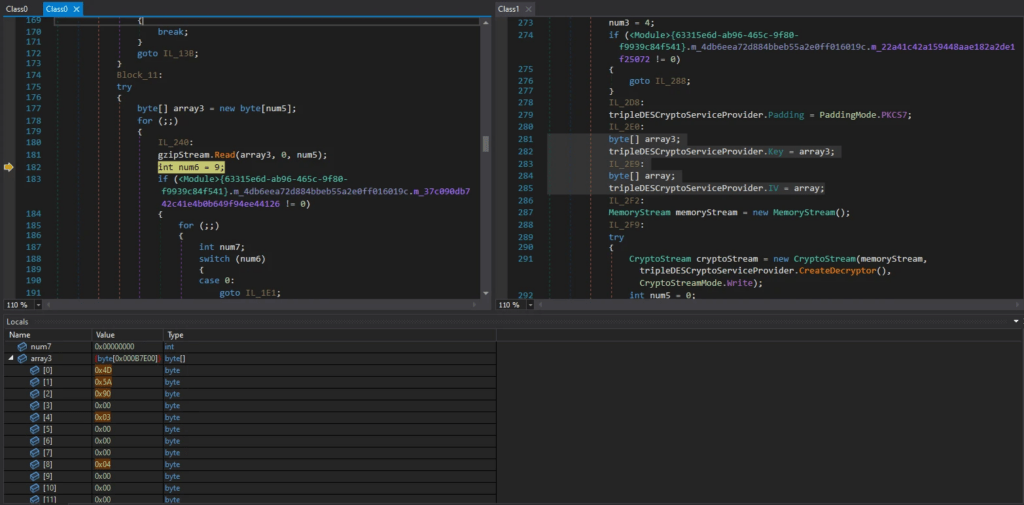Open the Locals panel options dropdown arrow
Viewport: 1024px width, 505px height.
pyautogui.click(x=1016, y=321)
